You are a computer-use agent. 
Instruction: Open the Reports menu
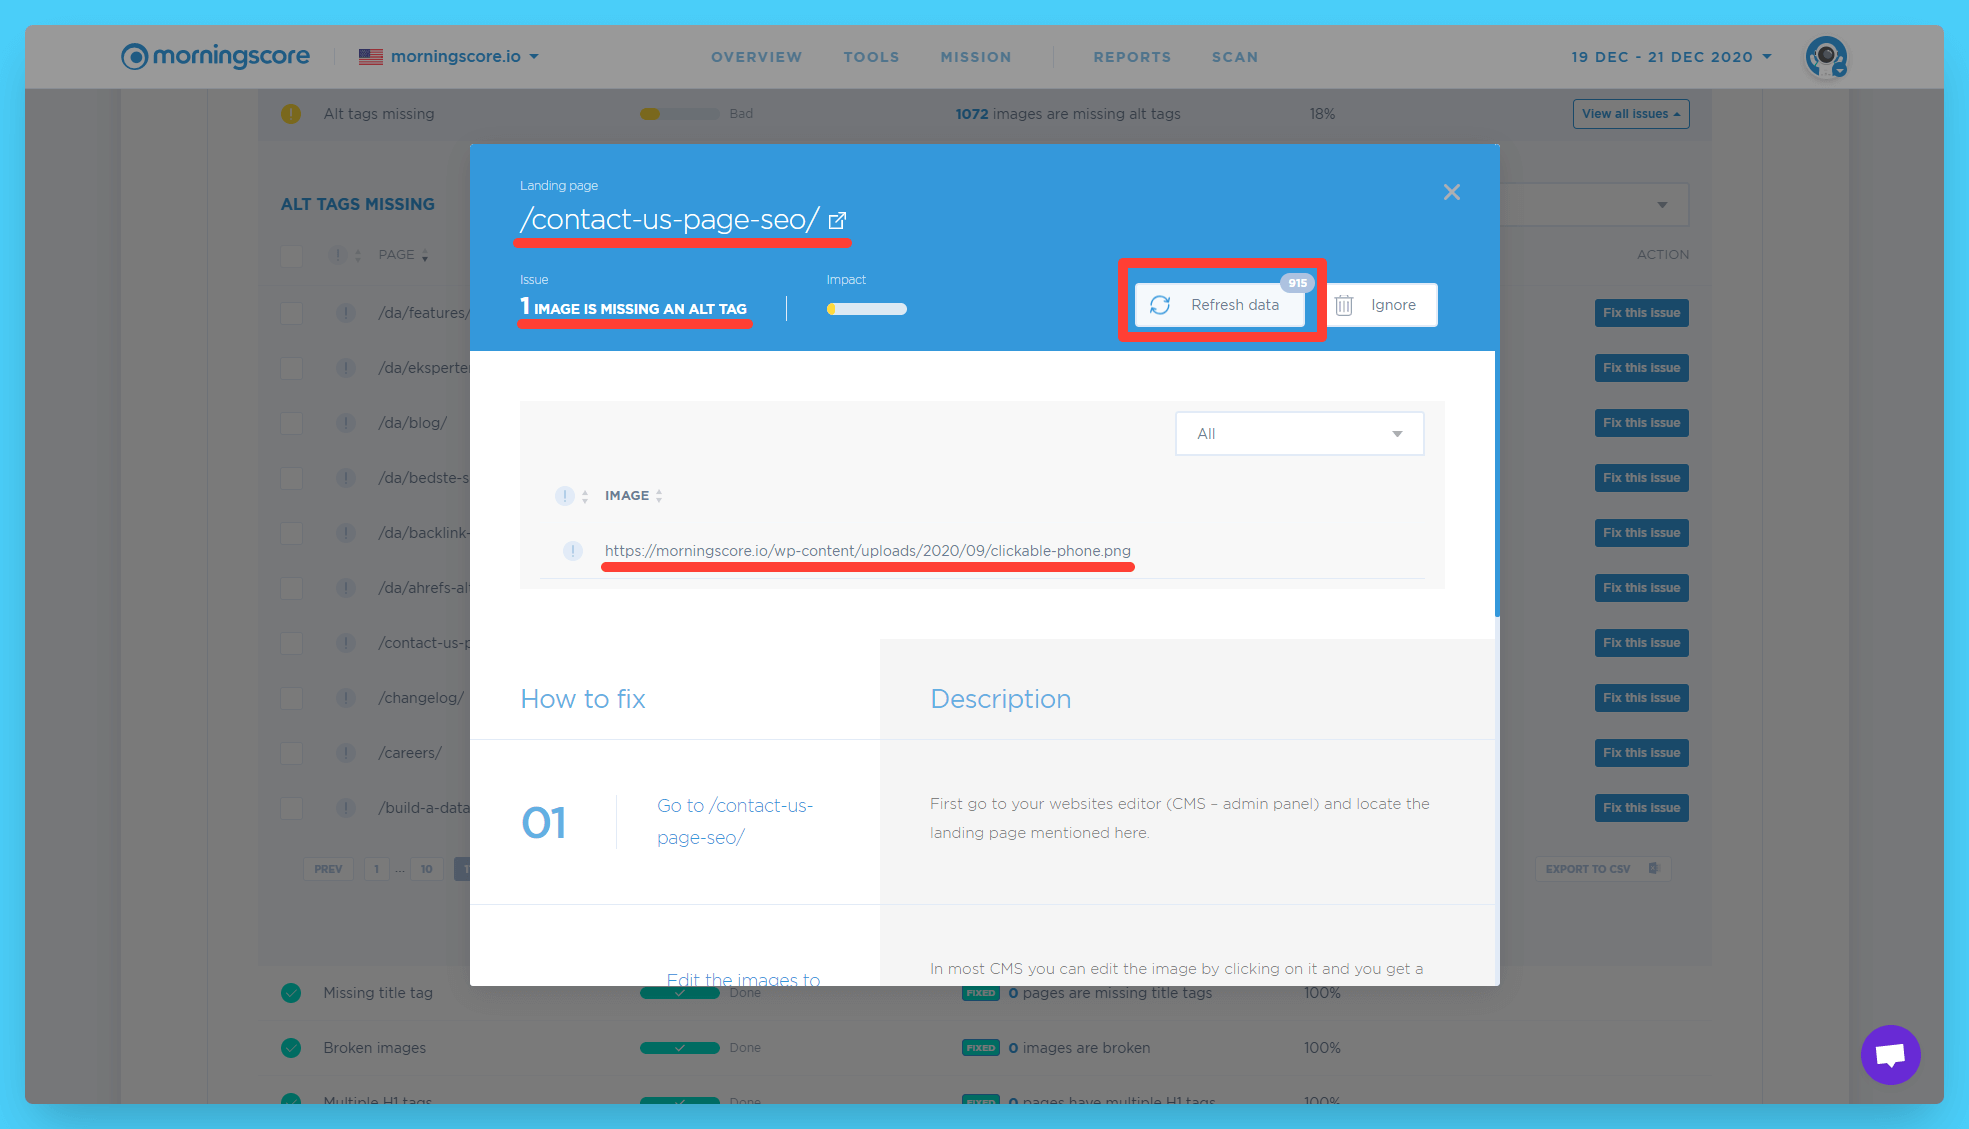[x=1132, y=57]
